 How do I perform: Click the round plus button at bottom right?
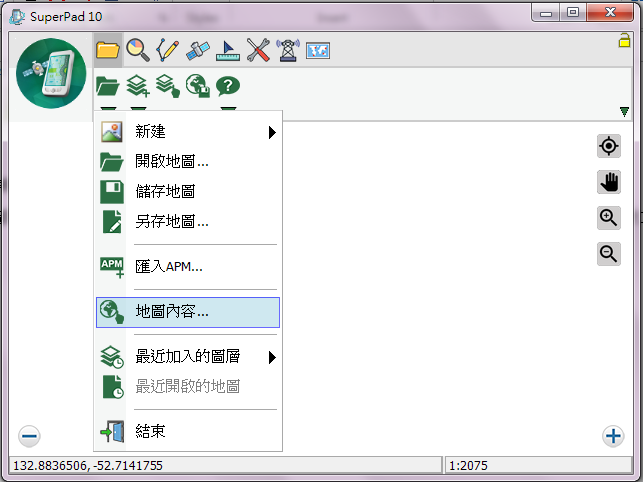(x=613, y=436)
